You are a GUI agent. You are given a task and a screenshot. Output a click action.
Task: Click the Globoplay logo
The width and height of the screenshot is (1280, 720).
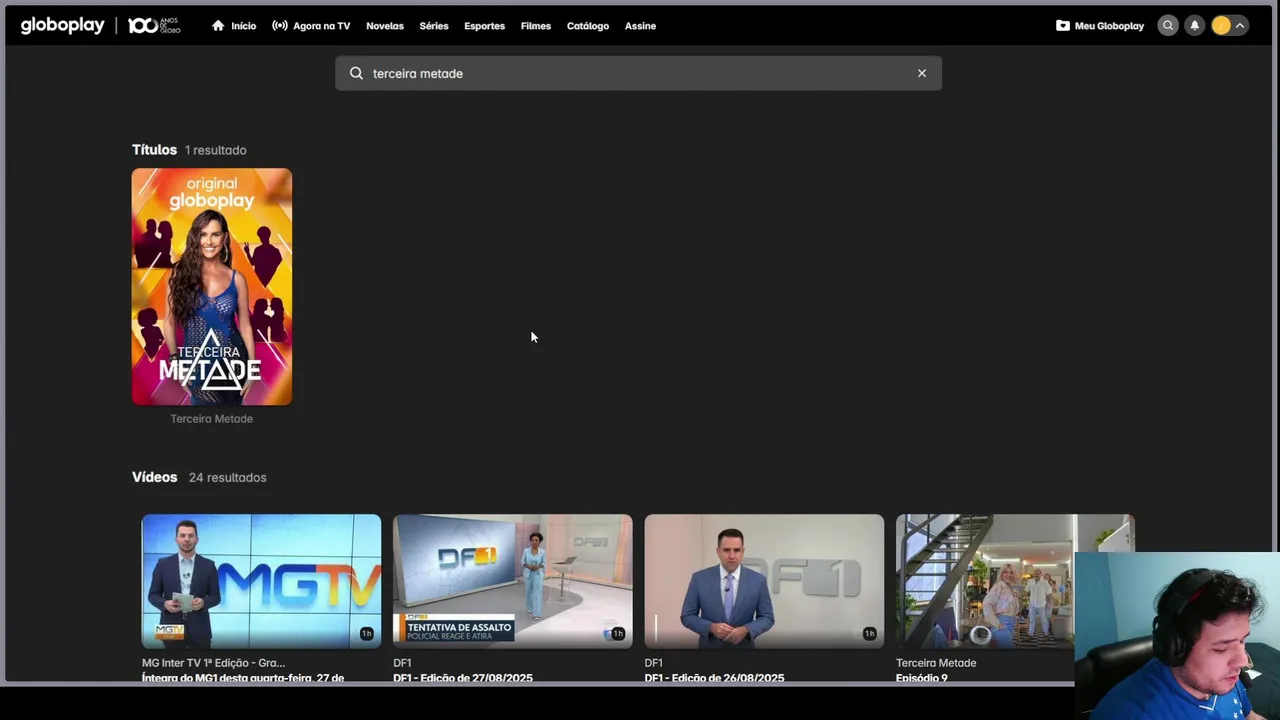tap(62, 26)
